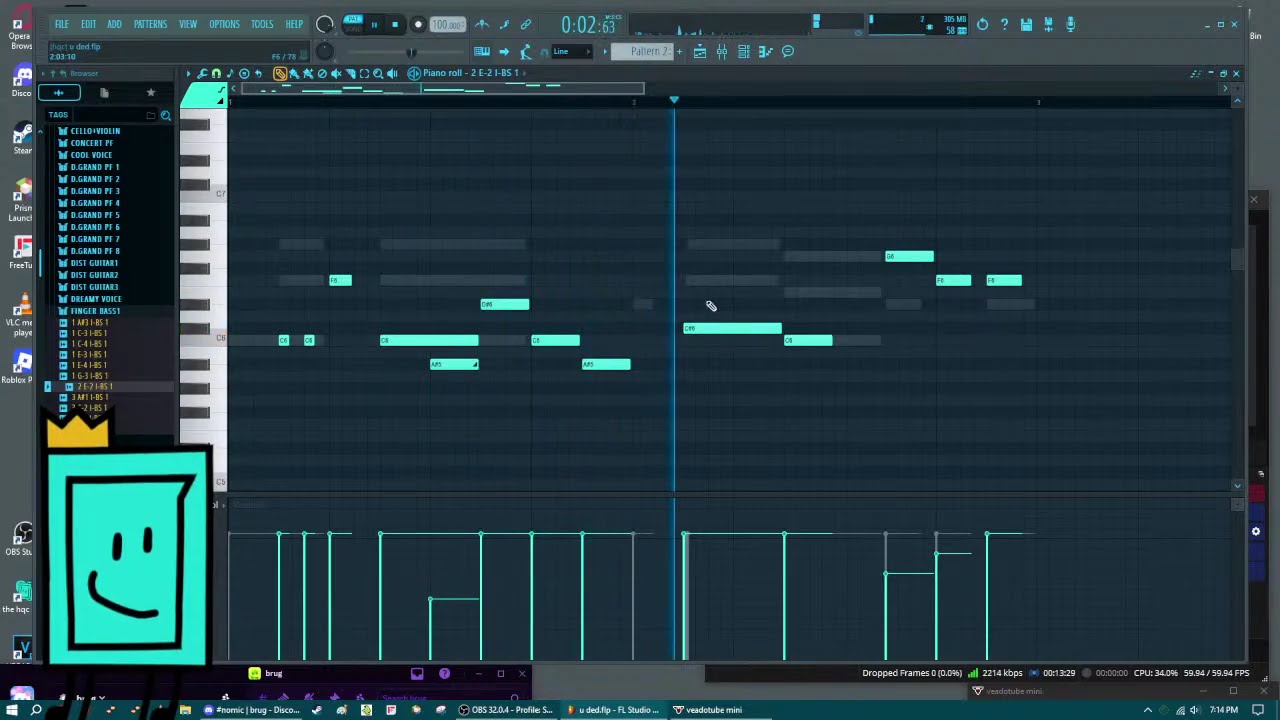This screenshot has width=1280, height=720.
Task: Switch browser to the favorites star tab
Action: (151, 93)
